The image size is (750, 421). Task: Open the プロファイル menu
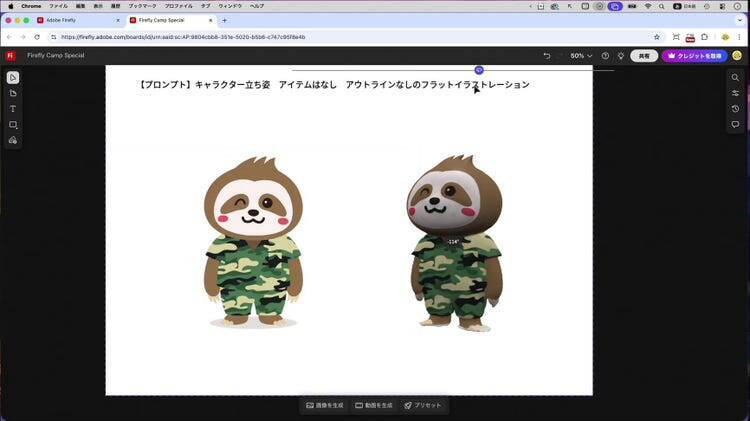point(178,6)
